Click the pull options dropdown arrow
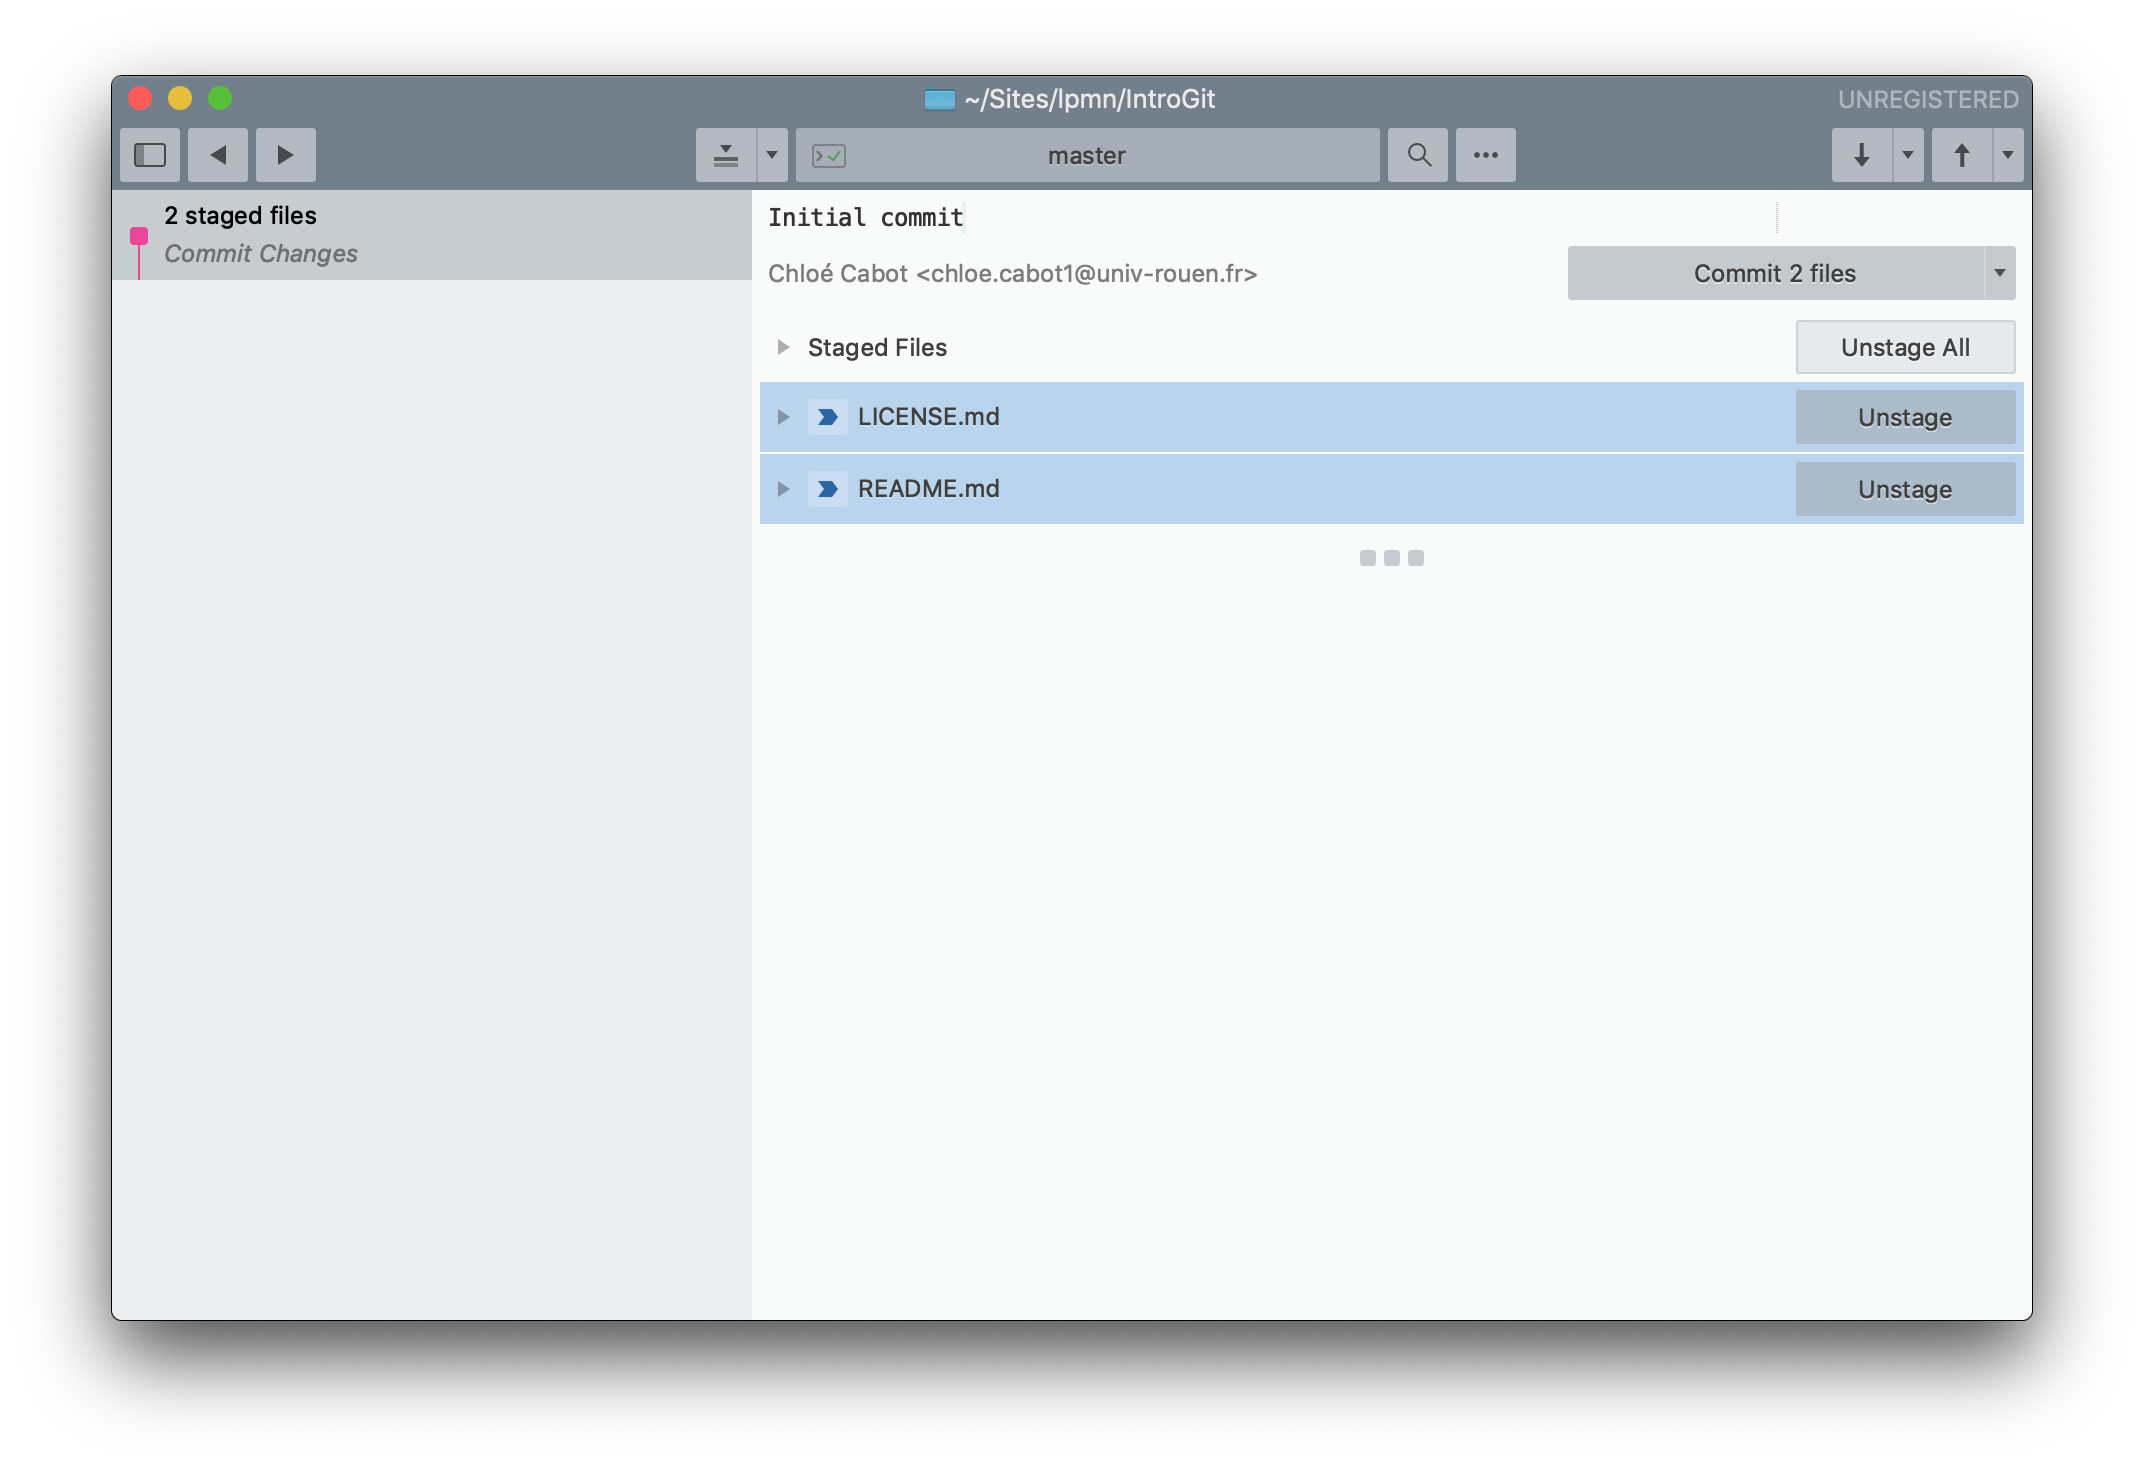This screenshot has width=2144, height=1468. click(x=1908, y=153)
